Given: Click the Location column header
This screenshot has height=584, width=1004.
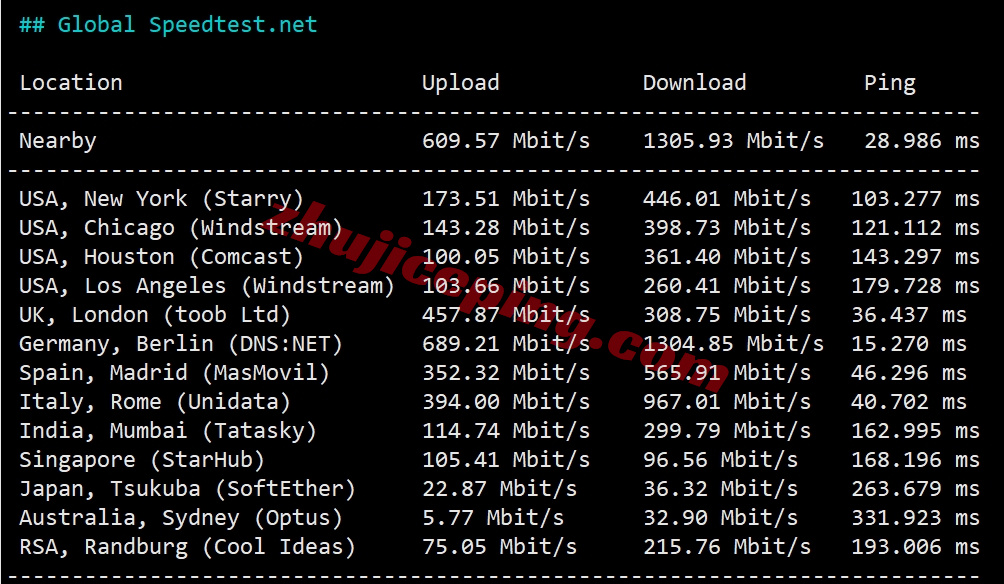Looking at the screenshot, I should click(70, 83).
